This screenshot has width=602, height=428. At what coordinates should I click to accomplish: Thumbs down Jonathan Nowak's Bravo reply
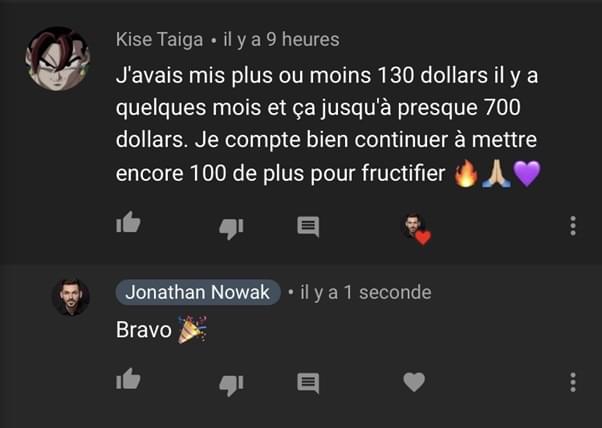pyautogui.click(x=231, y=385)
